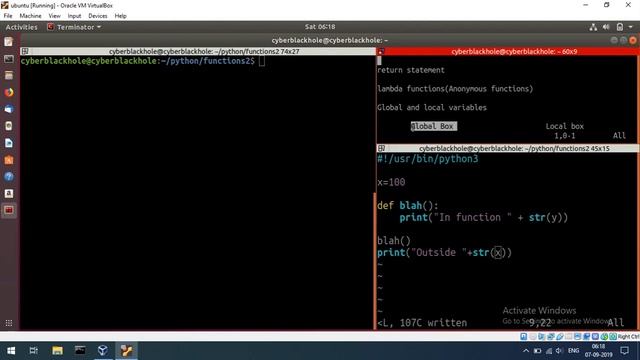Screen dimensions: 640x360
Task: Open Rhythmbox from the dock
Action: (9, 126)
